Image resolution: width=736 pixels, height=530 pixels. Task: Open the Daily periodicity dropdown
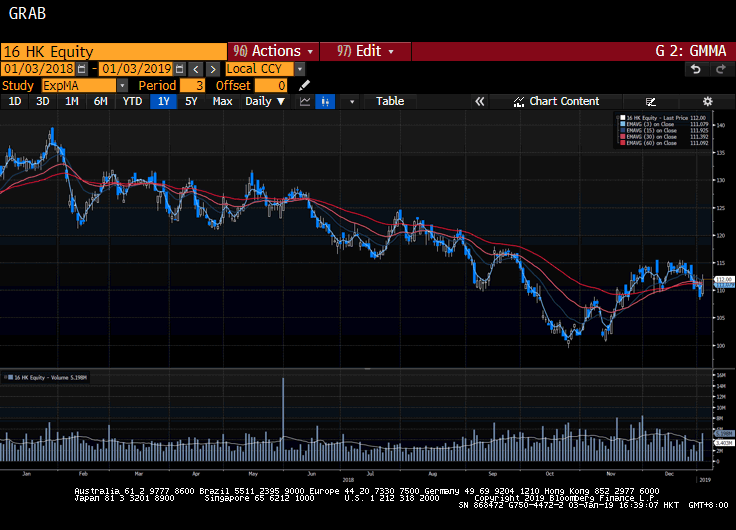coord(265,101)
